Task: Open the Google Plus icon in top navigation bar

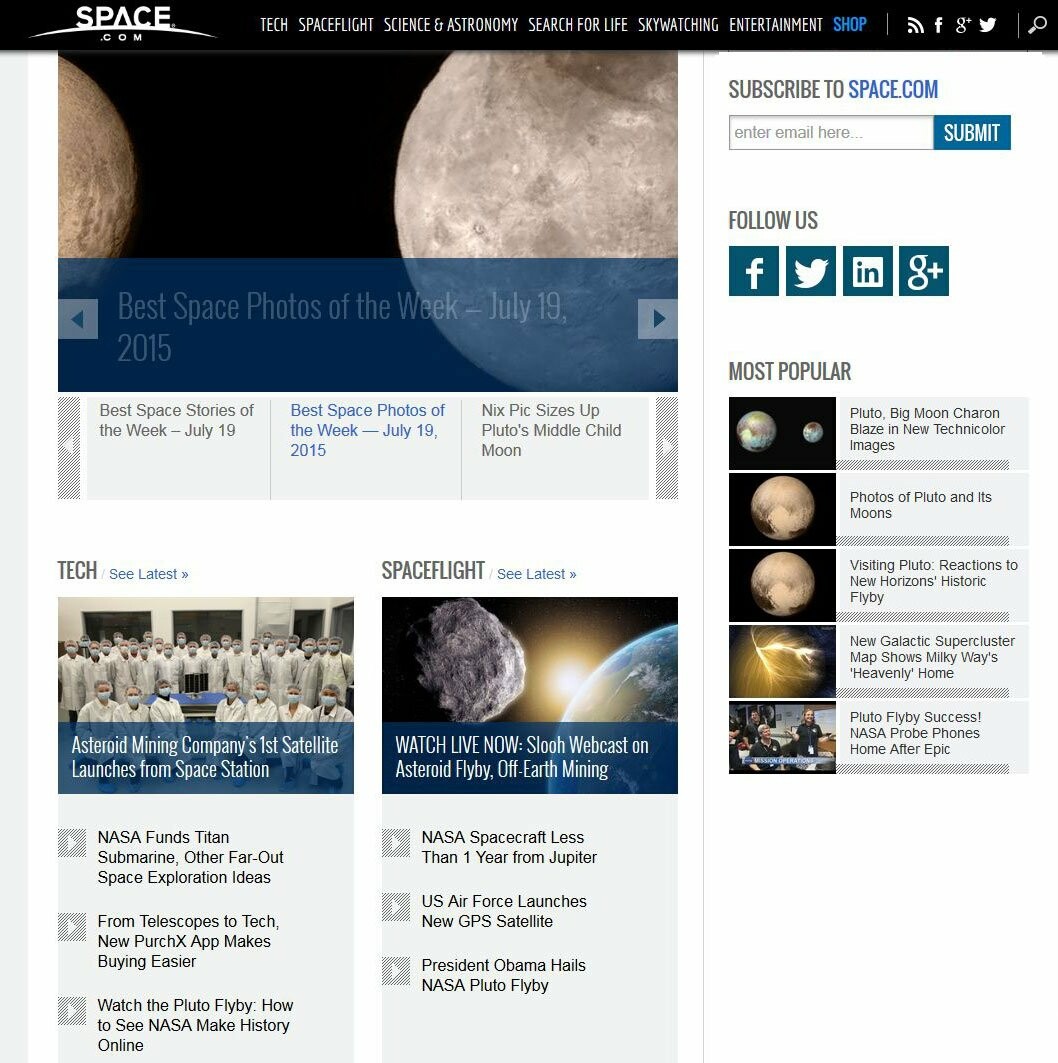Action: pyautogui.click(x=962, y=25)
